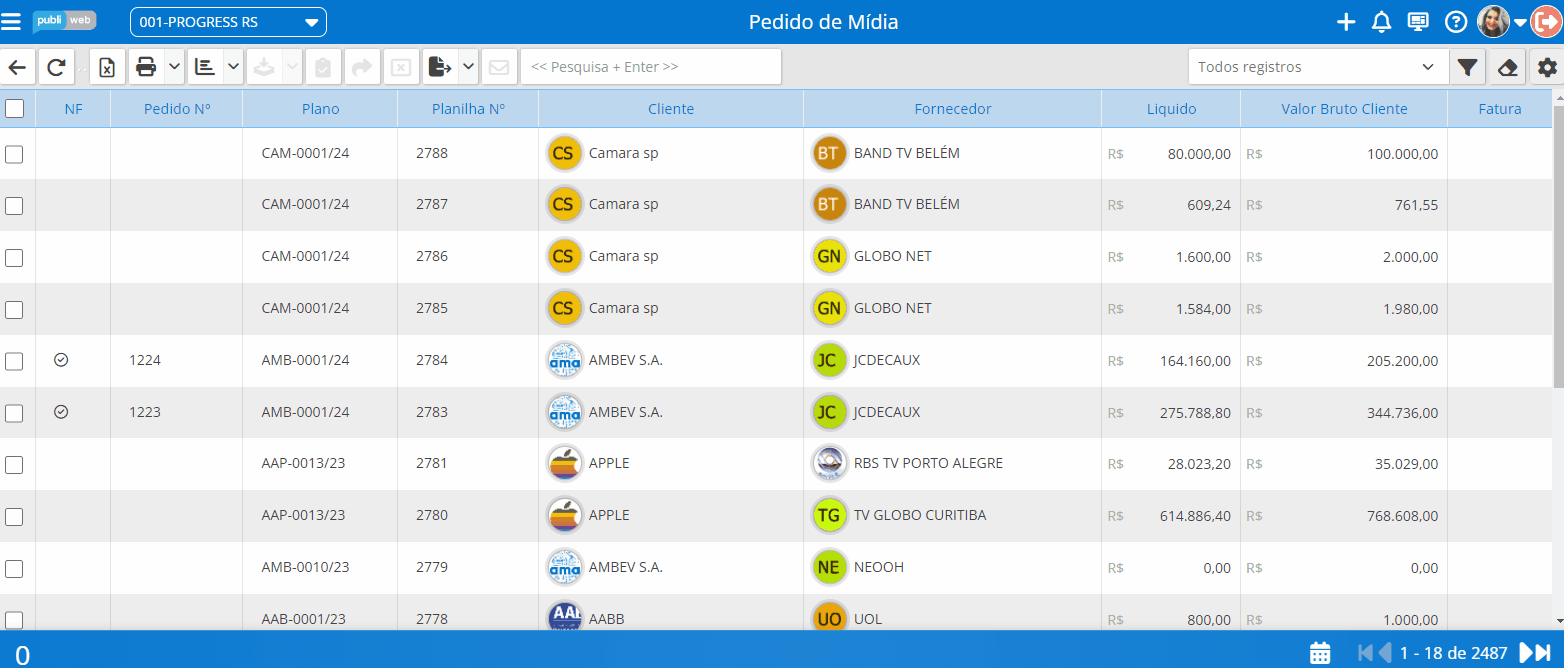
Task: Sort by the Plano column header
Action: 320,109
